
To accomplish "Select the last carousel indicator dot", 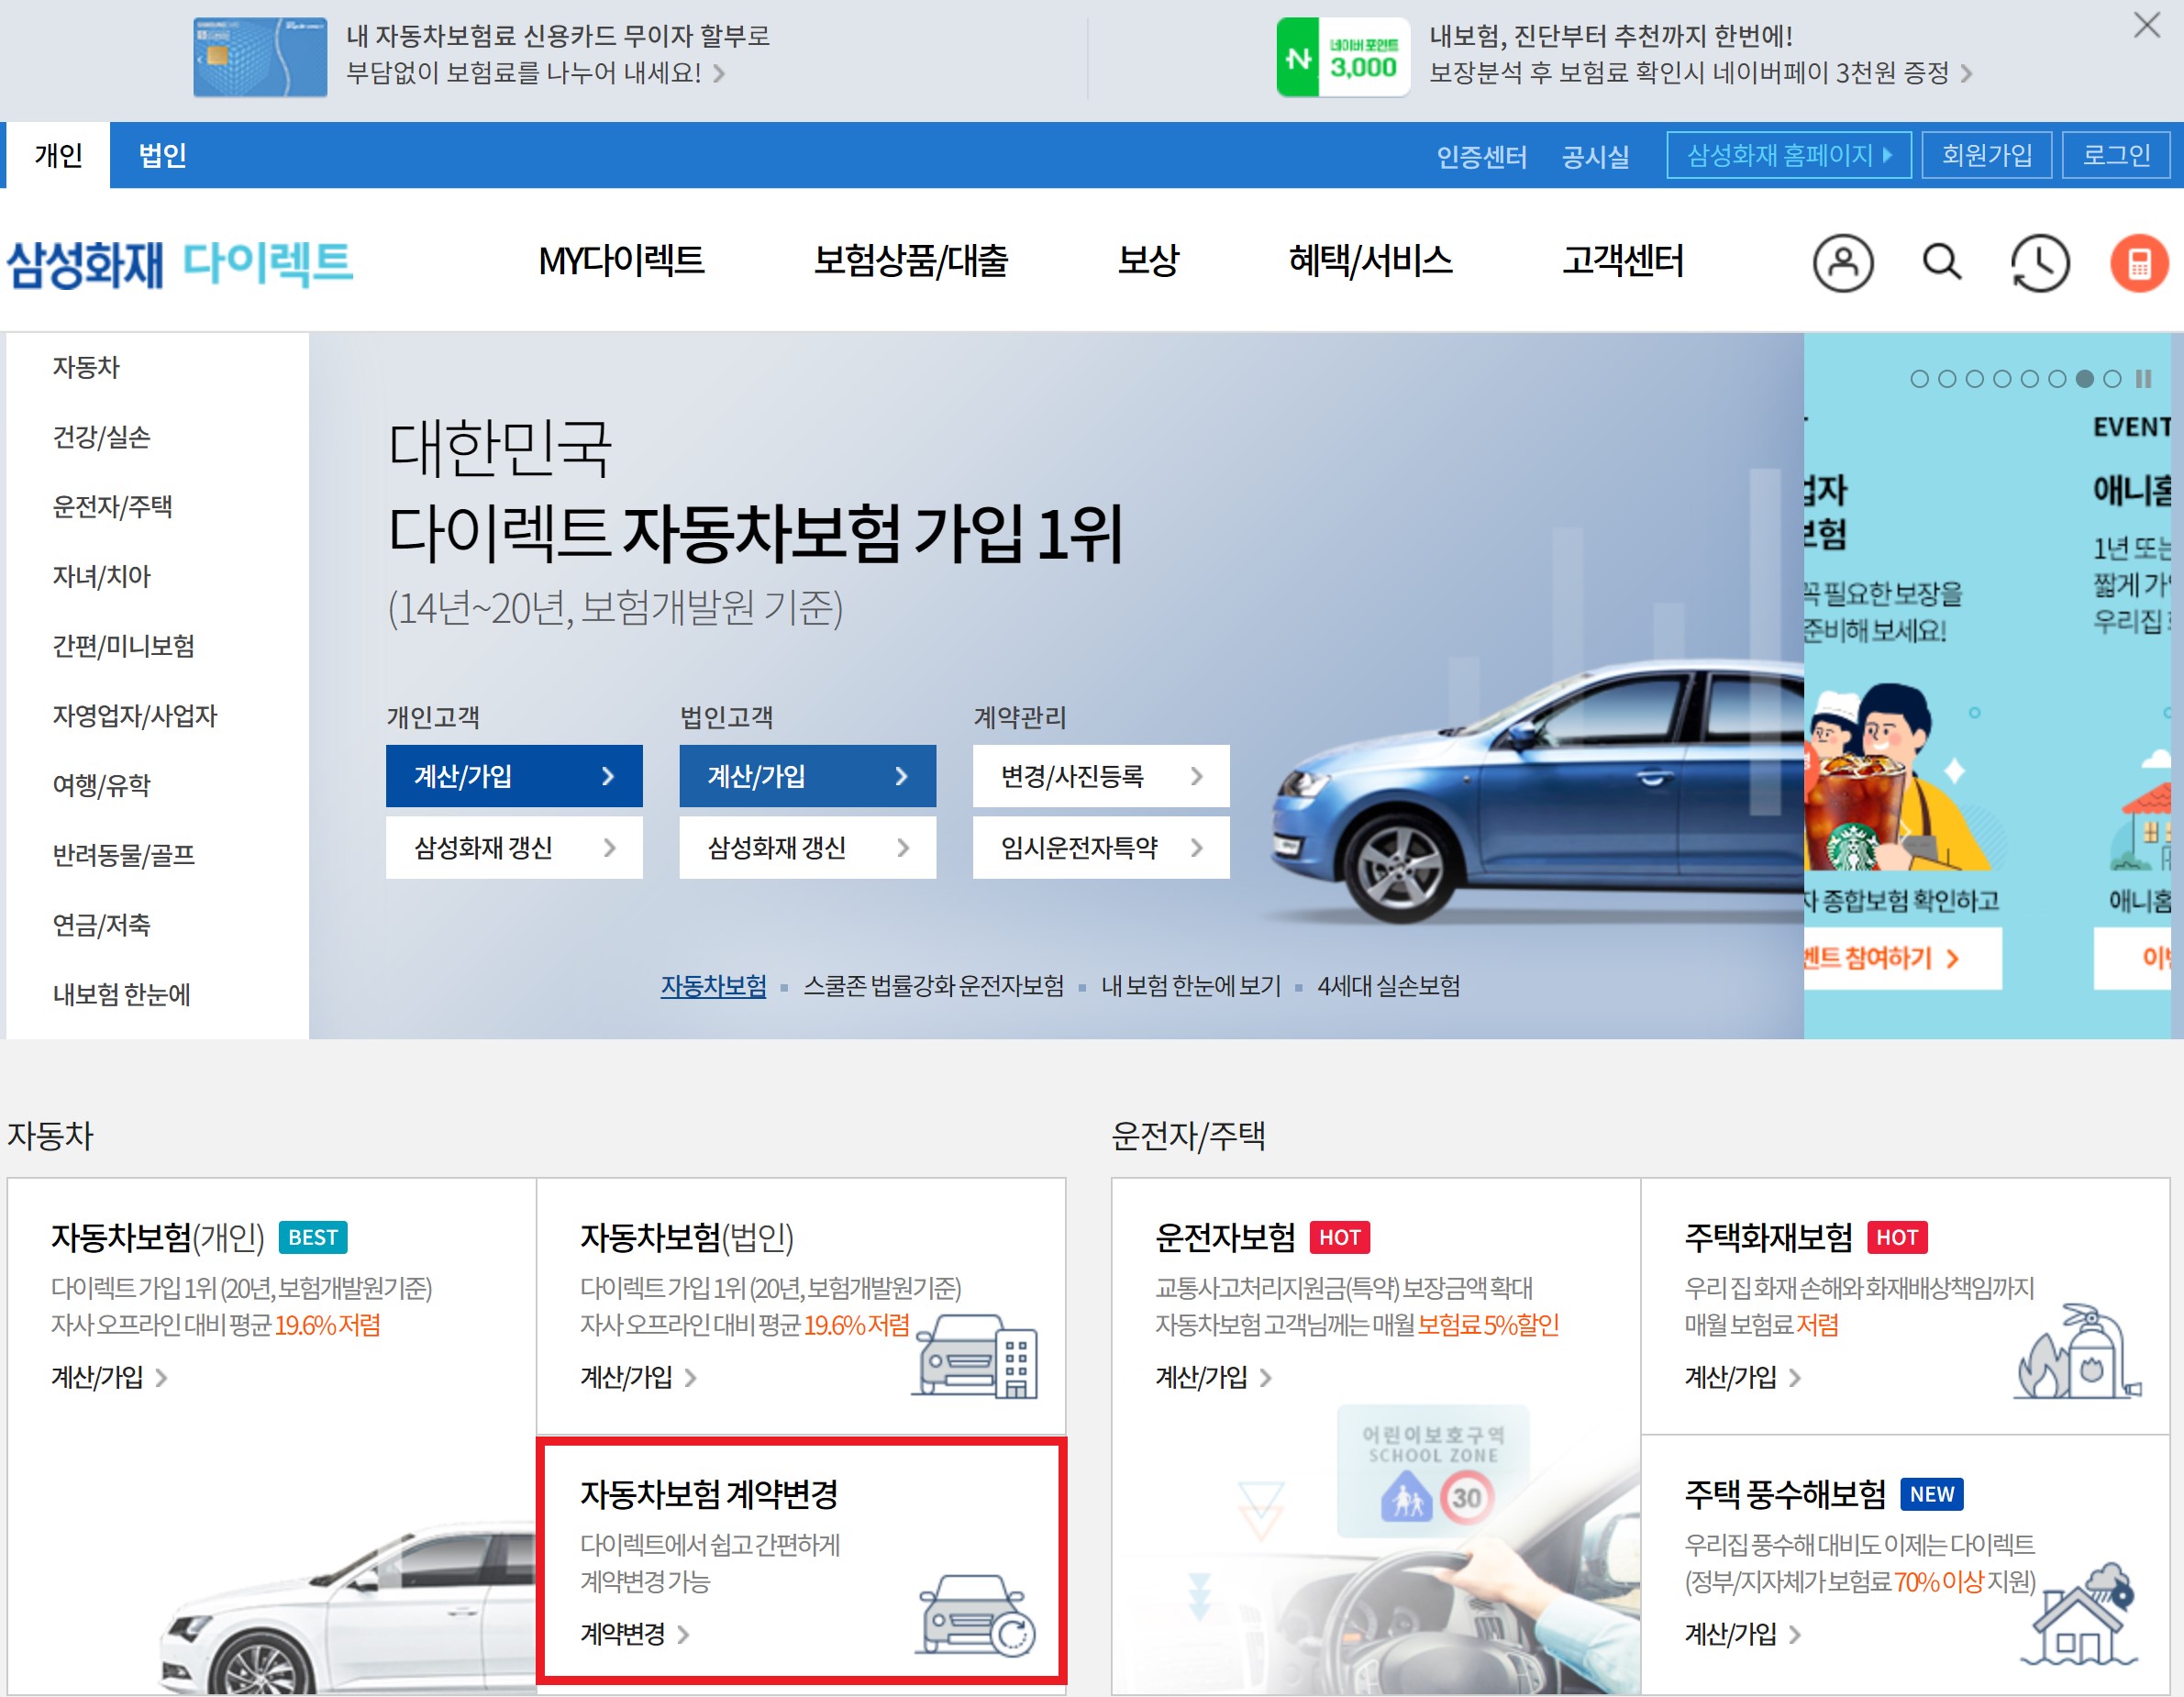I will [x=2111, y=379].
